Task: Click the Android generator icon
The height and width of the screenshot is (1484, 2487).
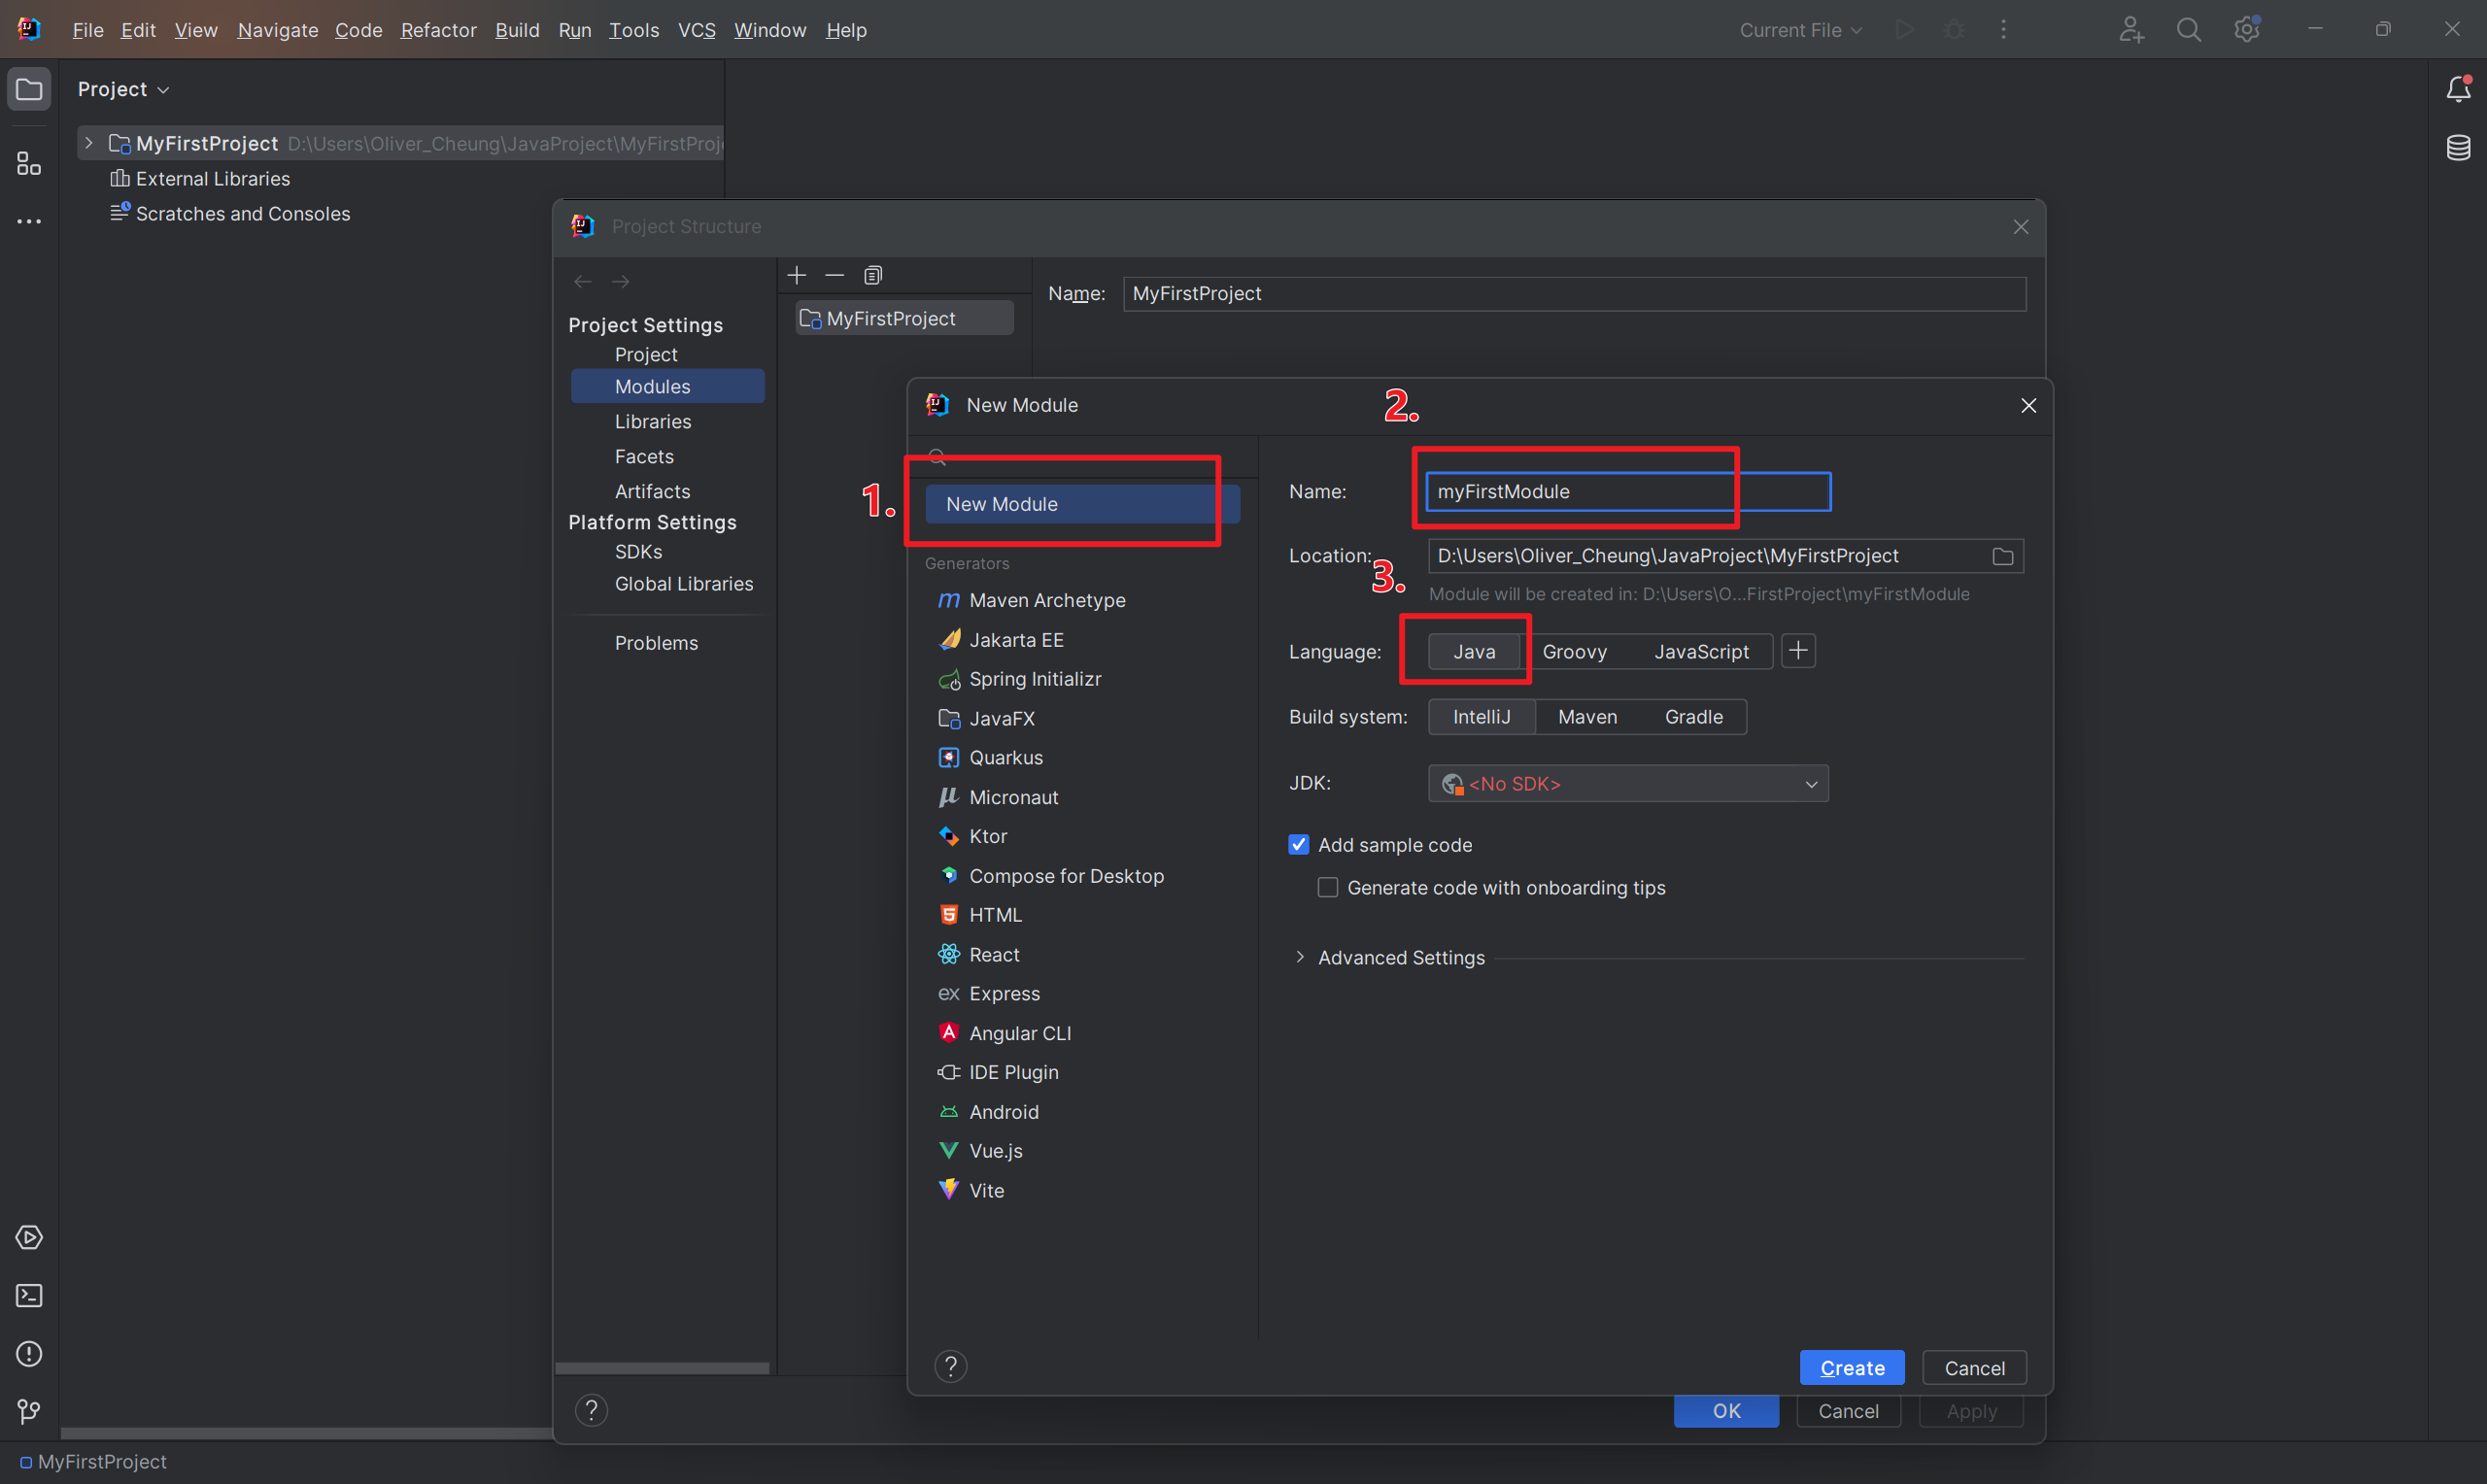Action: tap(948, 1111)
